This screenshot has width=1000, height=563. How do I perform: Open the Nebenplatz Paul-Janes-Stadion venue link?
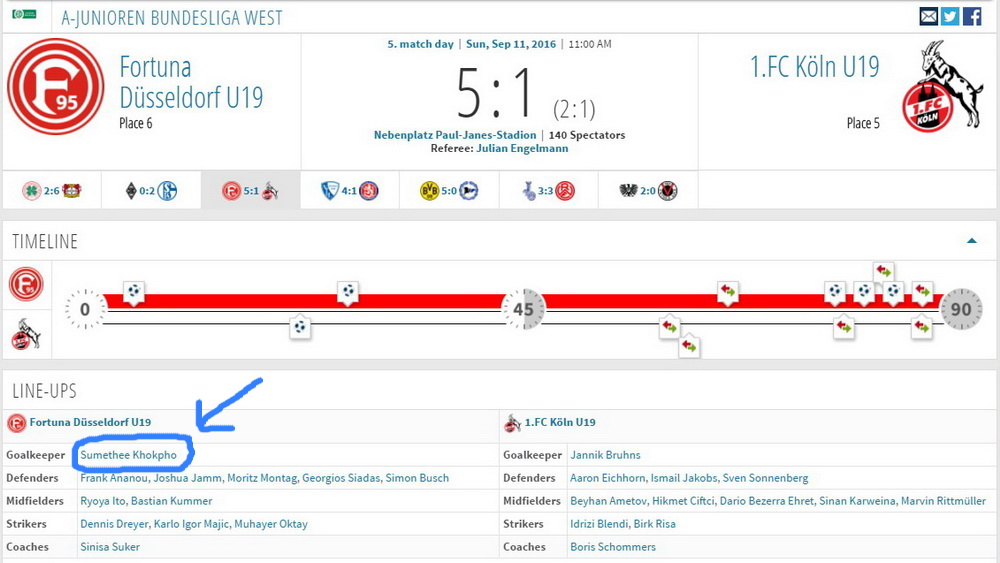coord(455,135)
